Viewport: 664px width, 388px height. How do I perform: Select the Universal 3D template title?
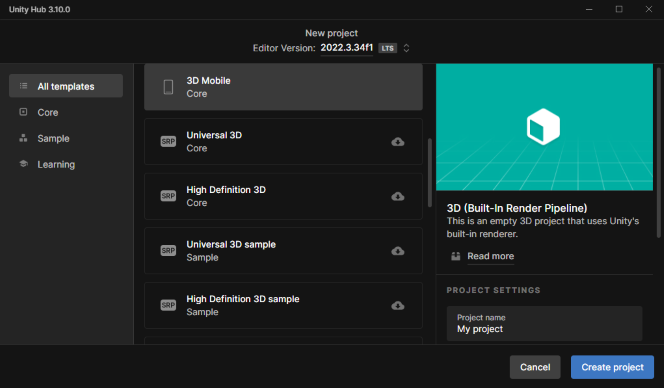pyautogui.click(x=214, y=135)
